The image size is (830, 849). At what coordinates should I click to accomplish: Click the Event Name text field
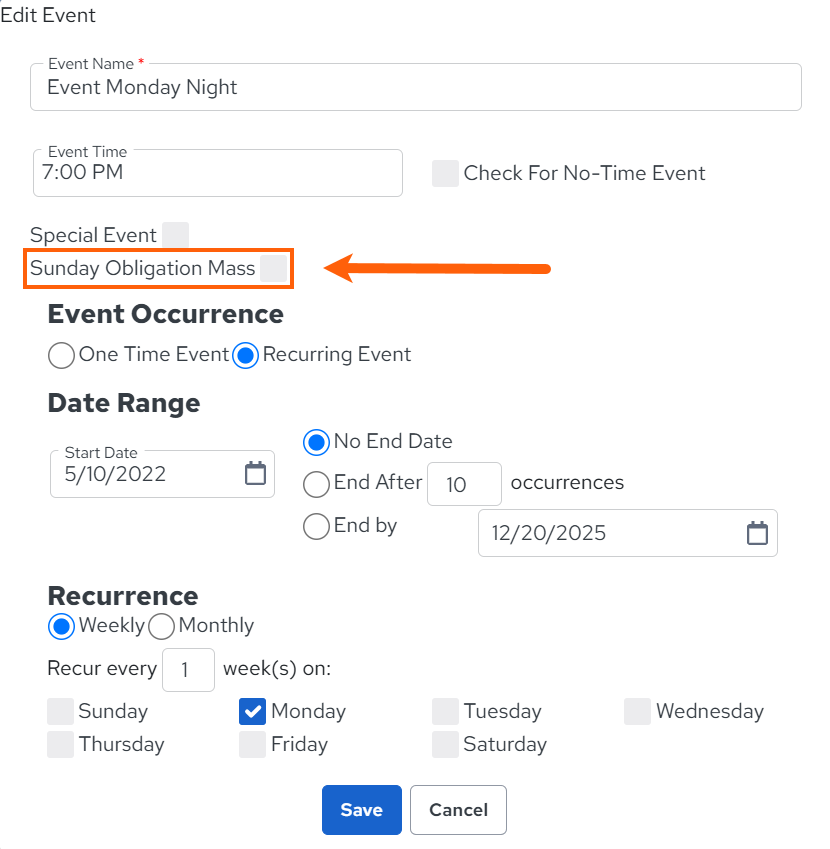416,87
